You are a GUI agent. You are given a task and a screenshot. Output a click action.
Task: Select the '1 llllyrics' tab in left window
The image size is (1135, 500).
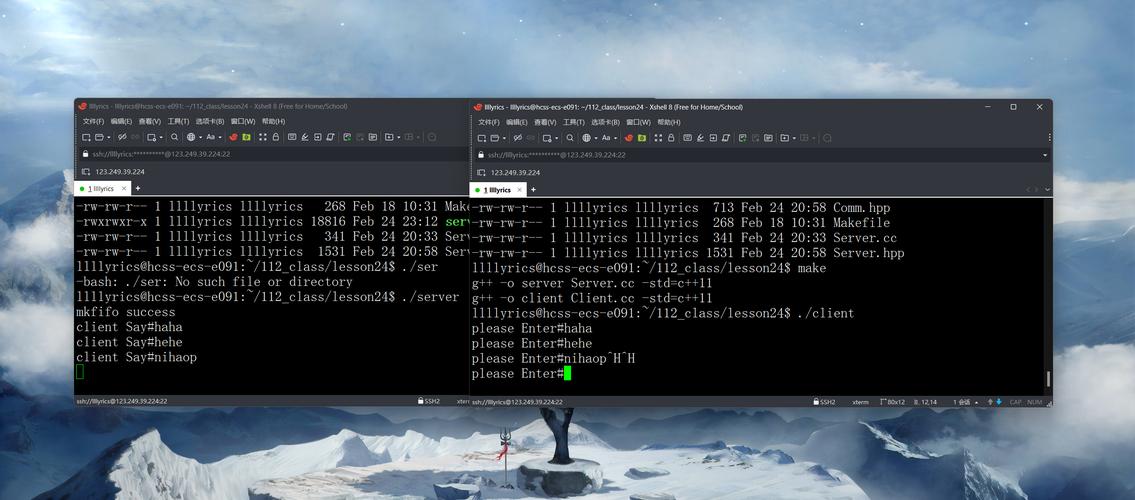[x=100, y=189]
